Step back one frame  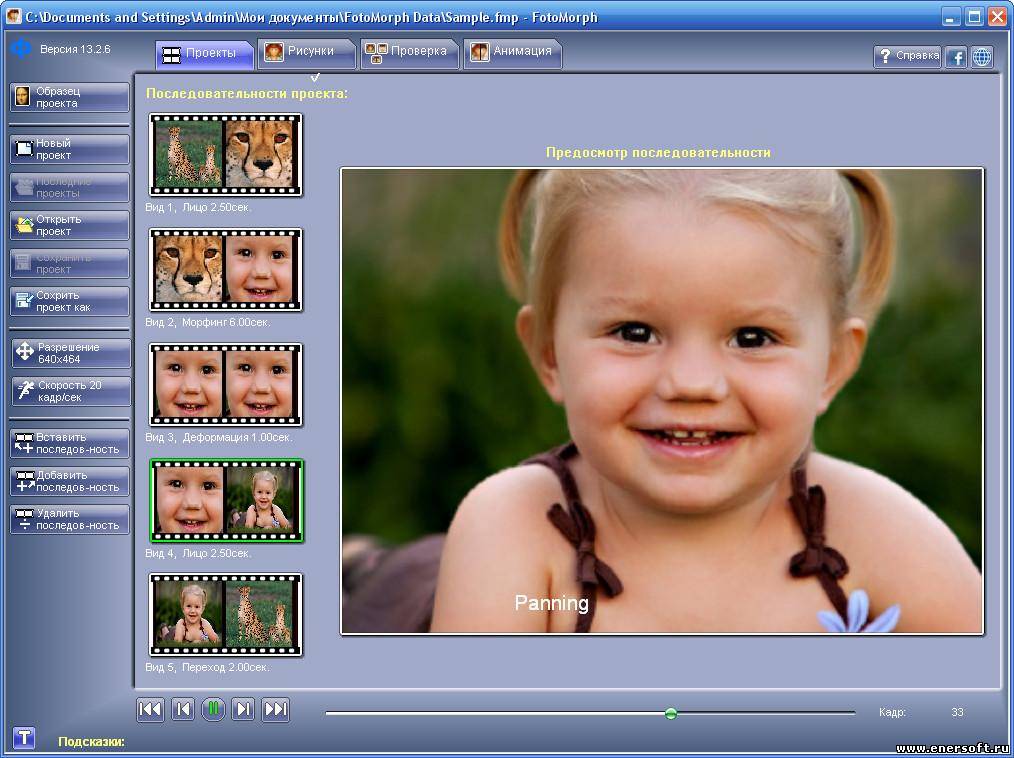click(182, 710)
